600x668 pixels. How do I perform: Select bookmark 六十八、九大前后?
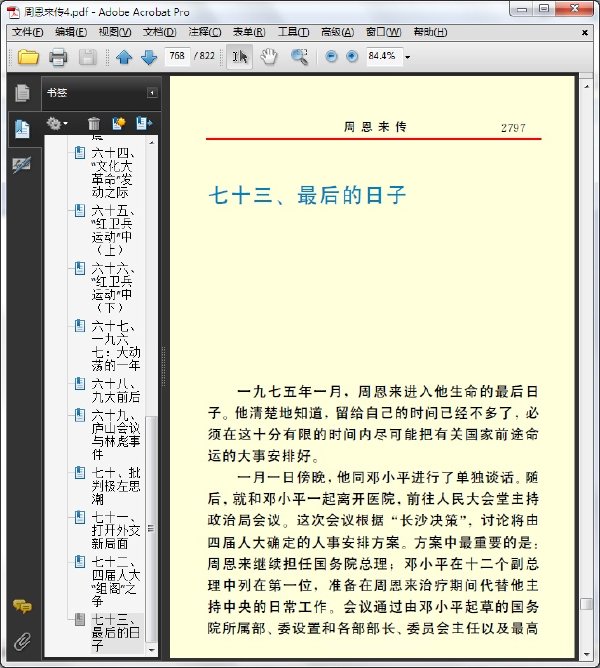tap(115, 390)
